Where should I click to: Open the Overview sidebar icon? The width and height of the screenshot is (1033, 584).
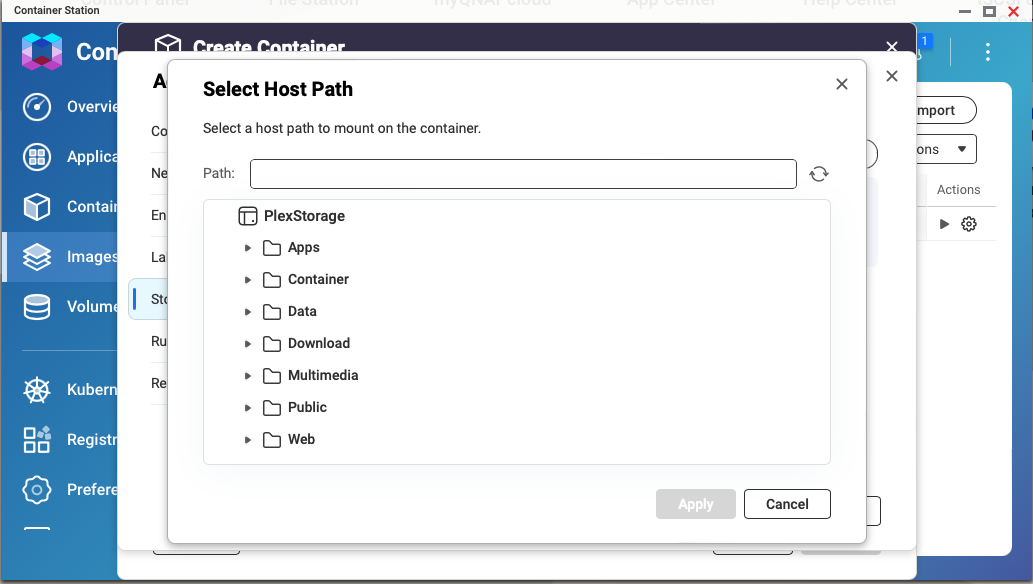pyautogui.click(x=37, y=107)
